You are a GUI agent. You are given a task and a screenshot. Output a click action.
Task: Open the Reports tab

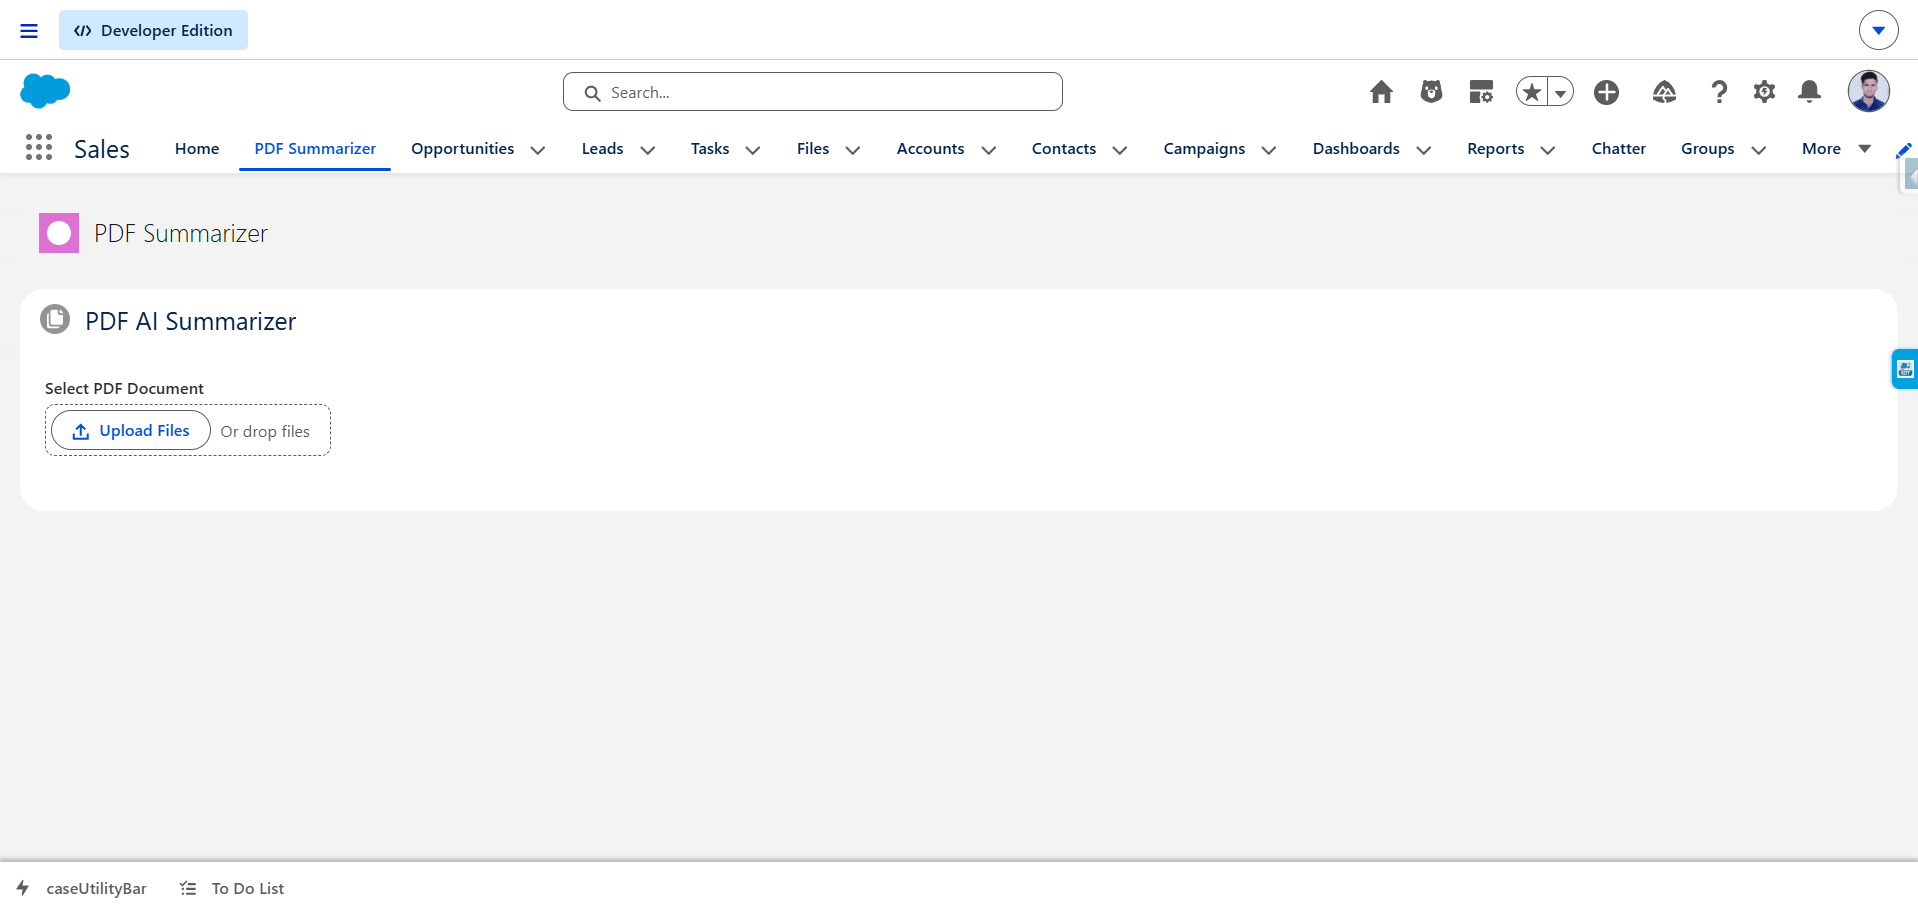point(1495,149)
